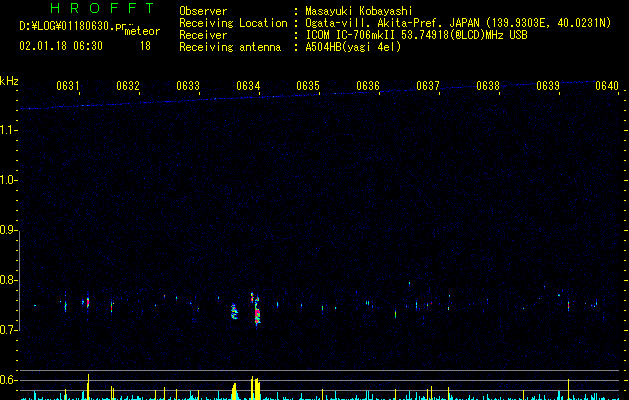Click the Receiver label
The width and height of the screenshot is (629, 400).
203,35
